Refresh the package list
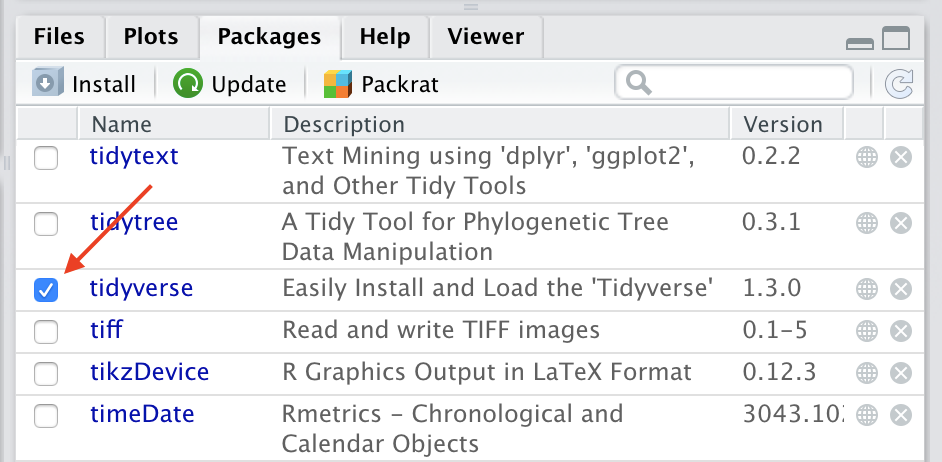Viewport: 942px width, 462px height. click(900, 83)
